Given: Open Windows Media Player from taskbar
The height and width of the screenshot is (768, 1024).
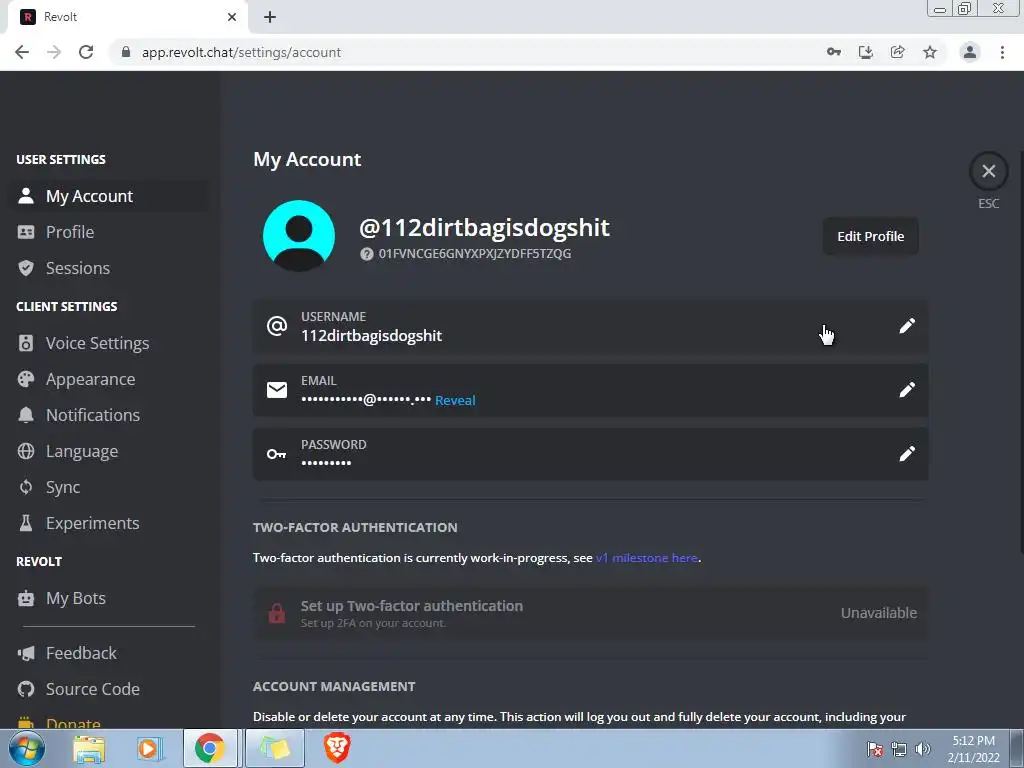Looking at the screenshot, I should pyautogui.click(x=150, y=748).
